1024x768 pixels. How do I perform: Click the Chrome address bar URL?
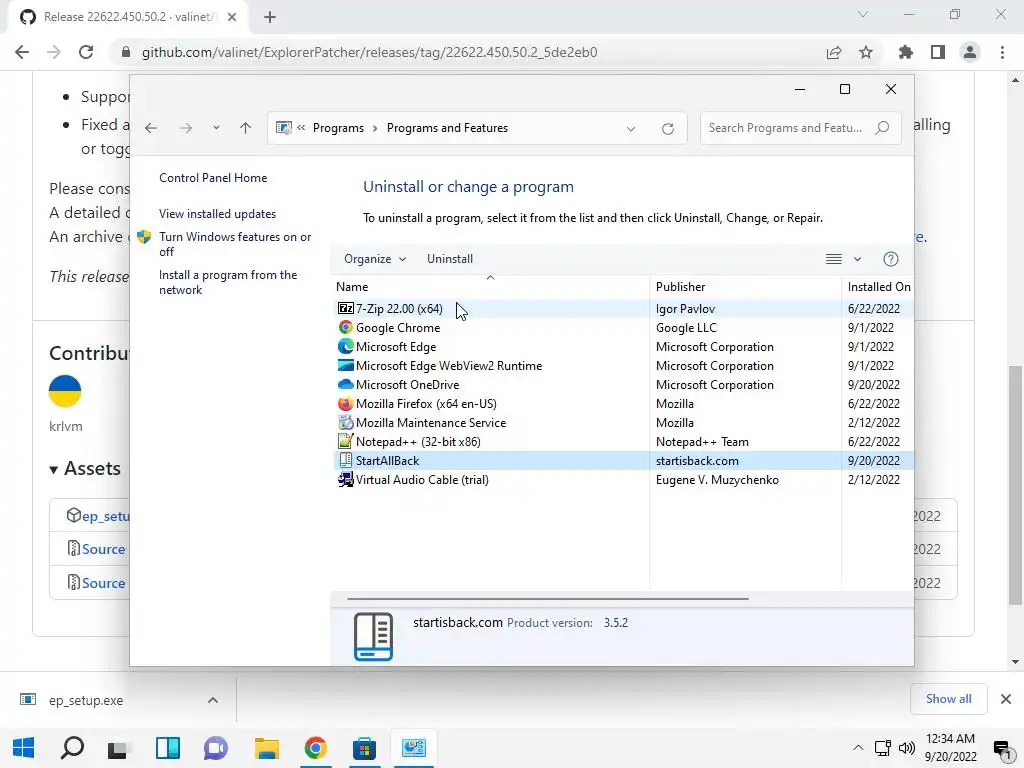[x=370, y=52]
